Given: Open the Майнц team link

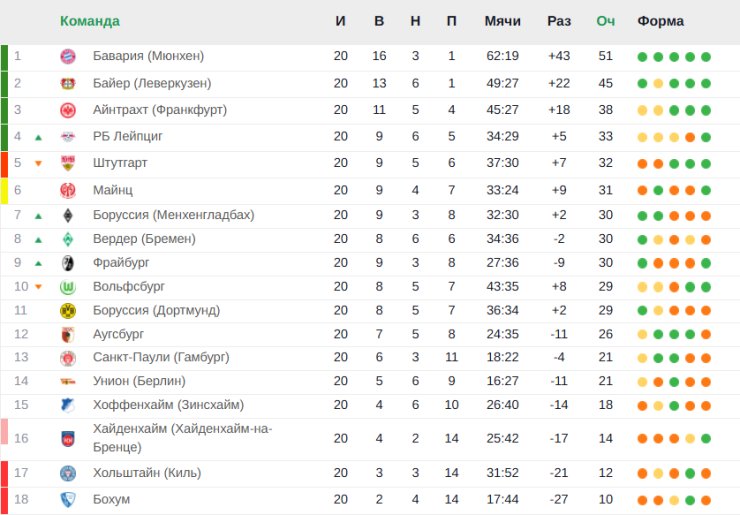Looking at the screenshot, I should coord(112,190).
